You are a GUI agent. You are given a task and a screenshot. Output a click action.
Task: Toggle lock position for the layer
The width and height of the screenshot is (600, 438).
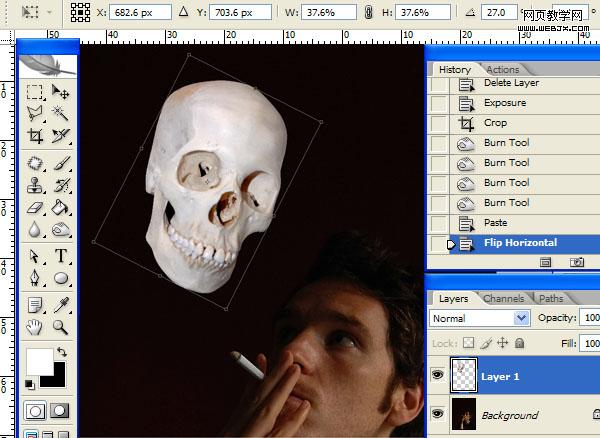(502, 343)
